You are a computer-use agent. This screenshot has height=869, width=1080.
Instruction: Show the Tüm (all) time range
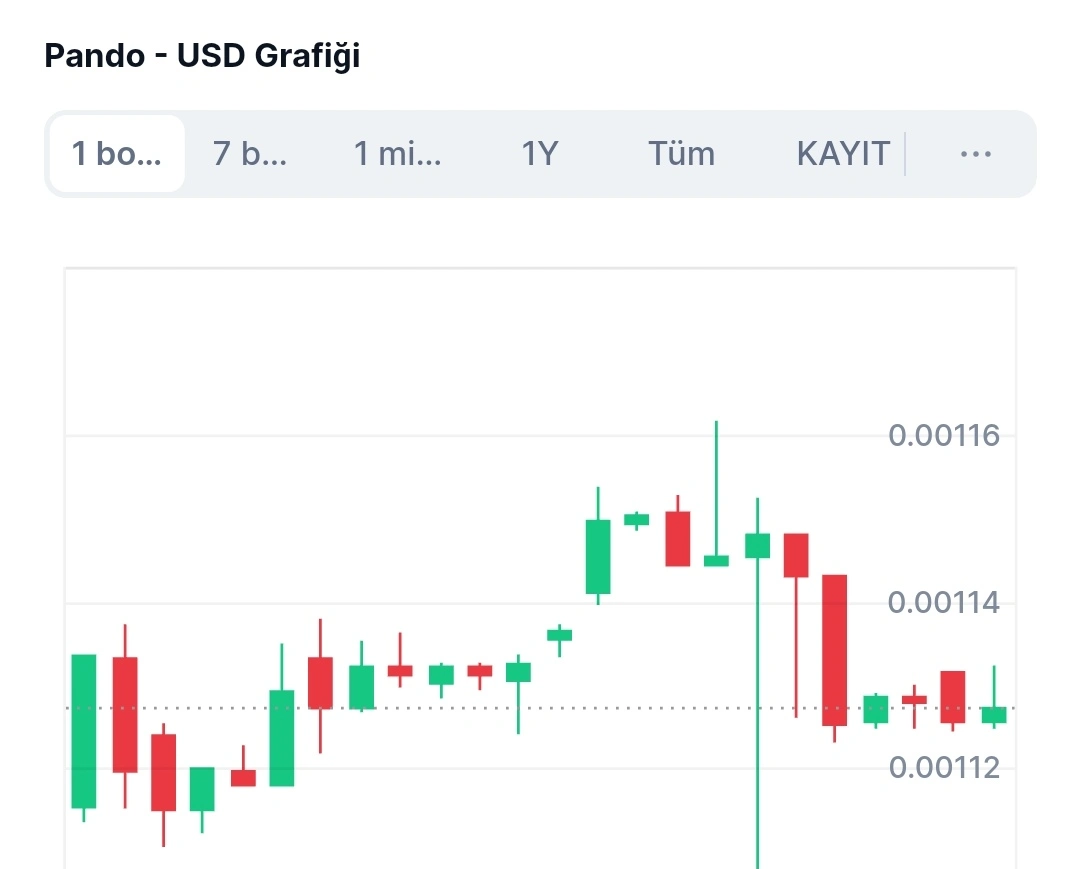[x=681, y=154]
